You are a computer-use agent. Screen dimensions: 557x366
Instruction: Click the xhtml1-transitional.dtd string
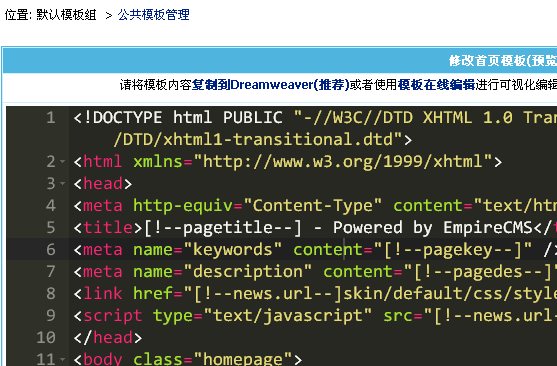(x=258, y=140)
